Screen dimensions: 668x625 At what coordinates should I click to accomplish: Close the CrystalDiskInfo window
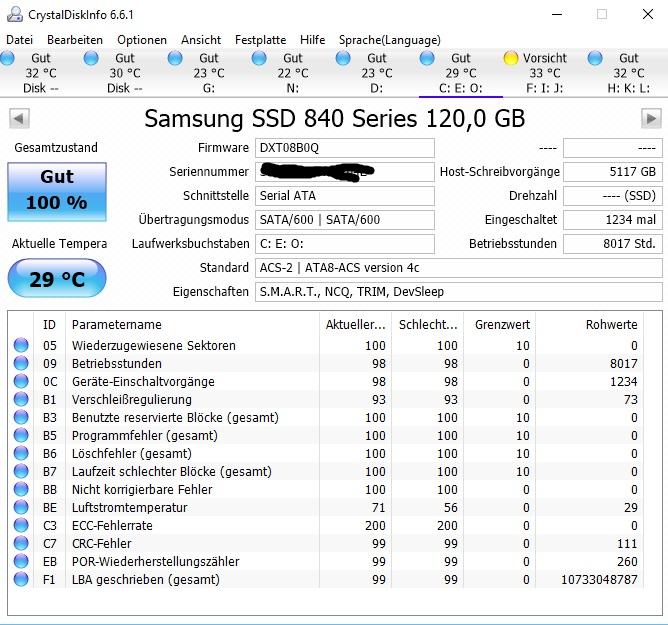648,14
